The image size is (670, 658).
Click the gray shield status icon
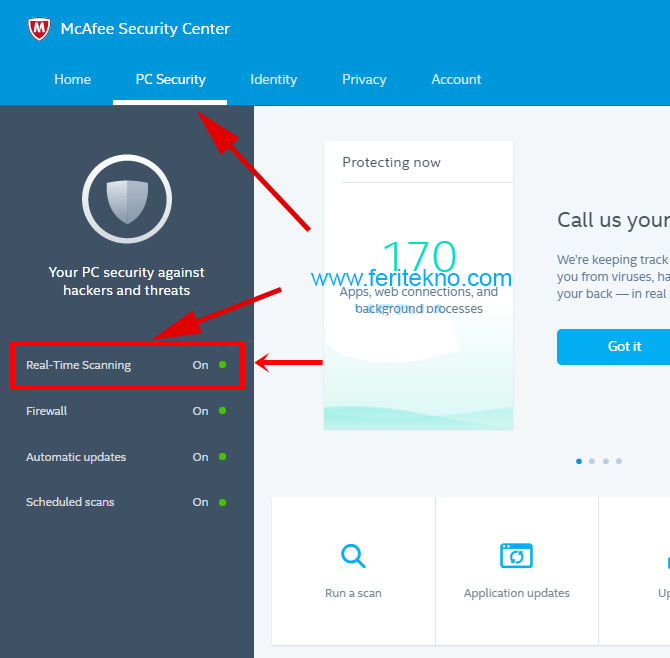click(x=127, y=199)
